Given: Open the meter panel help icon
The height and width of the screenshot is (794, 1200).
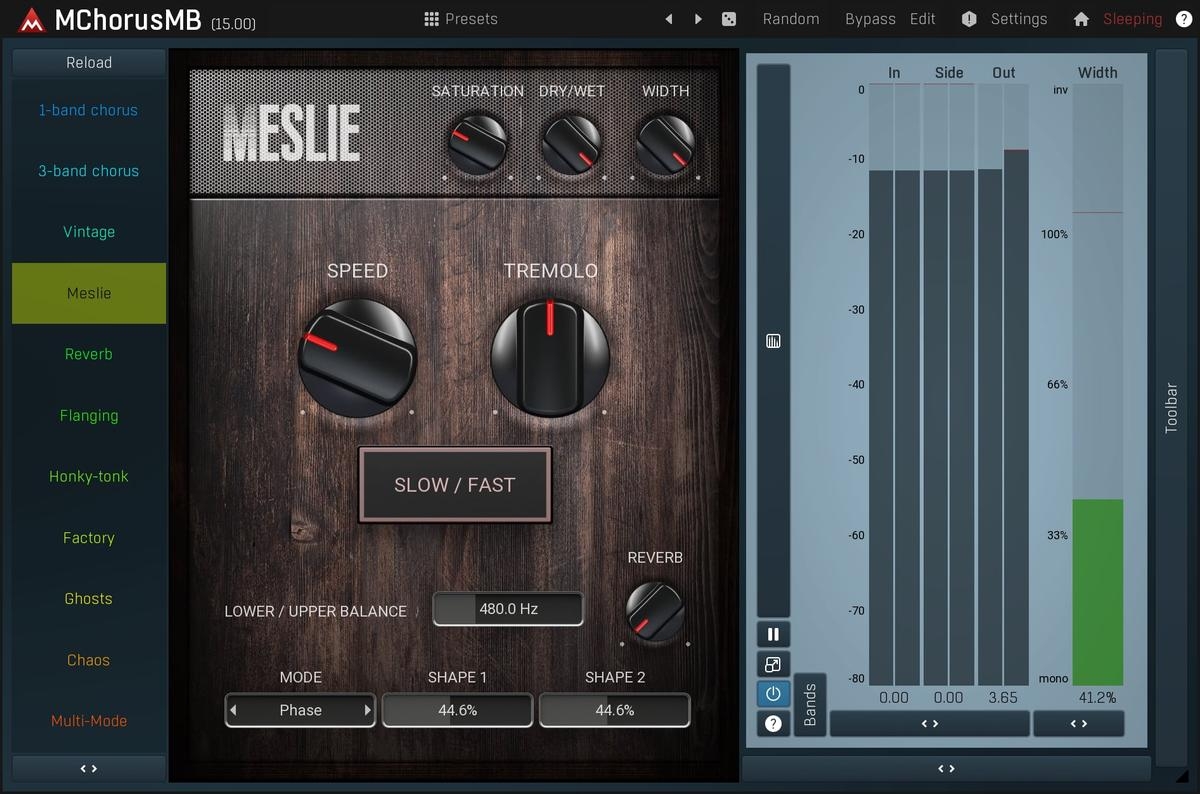Looking at the screenshot, I should 773,723.
